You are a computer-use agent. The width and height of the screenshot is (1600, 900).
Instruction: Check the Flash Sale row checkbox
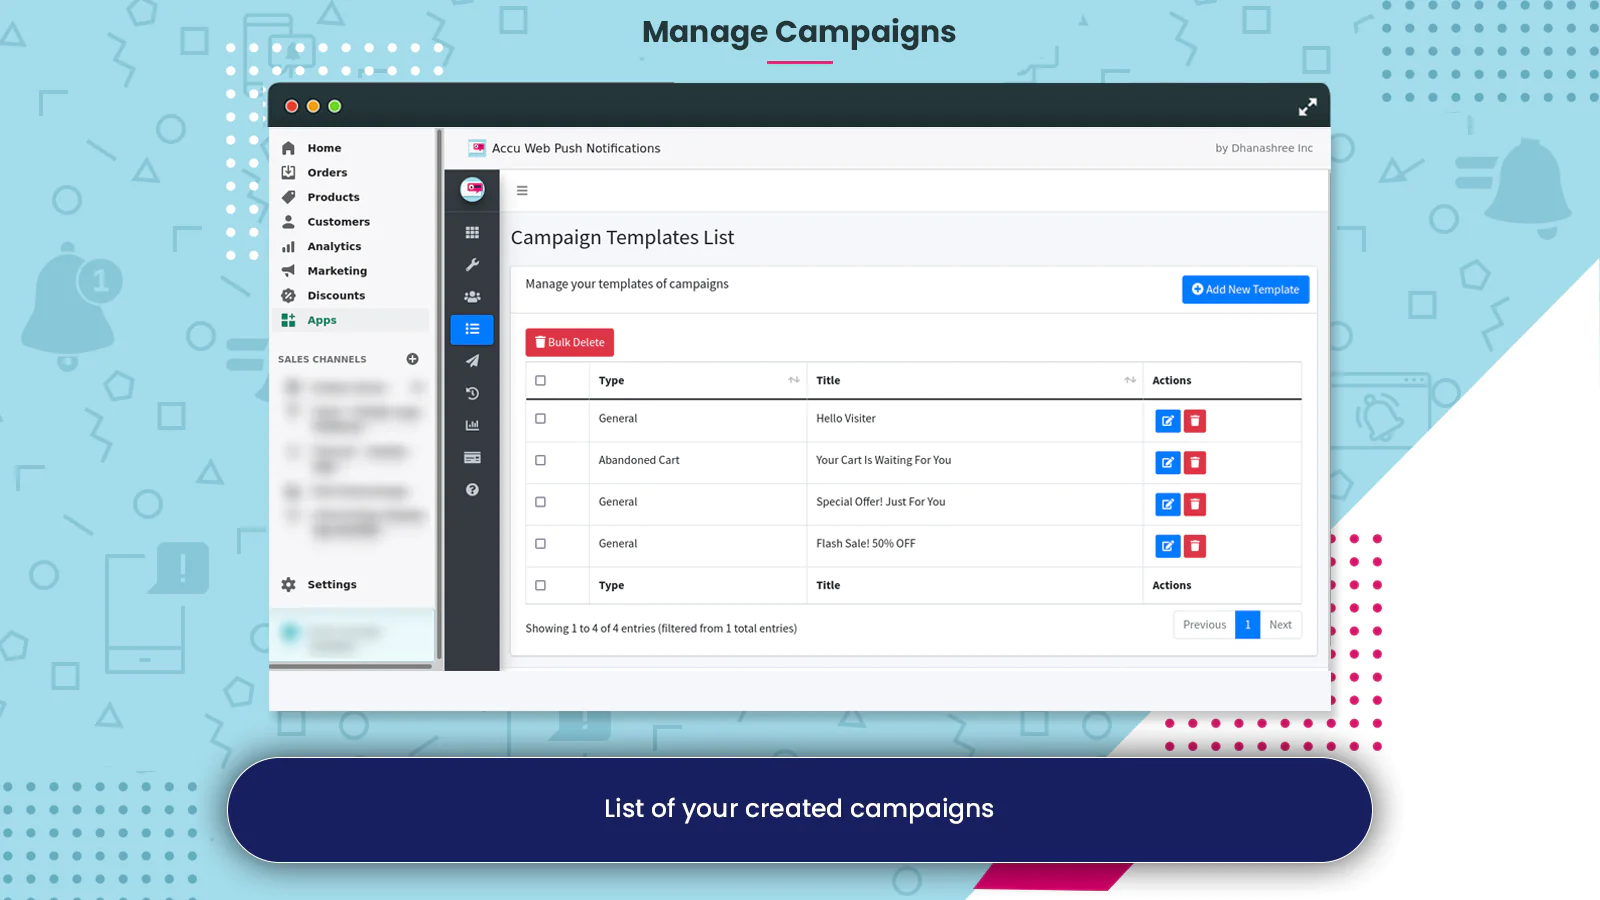click(x=540, y=544)
